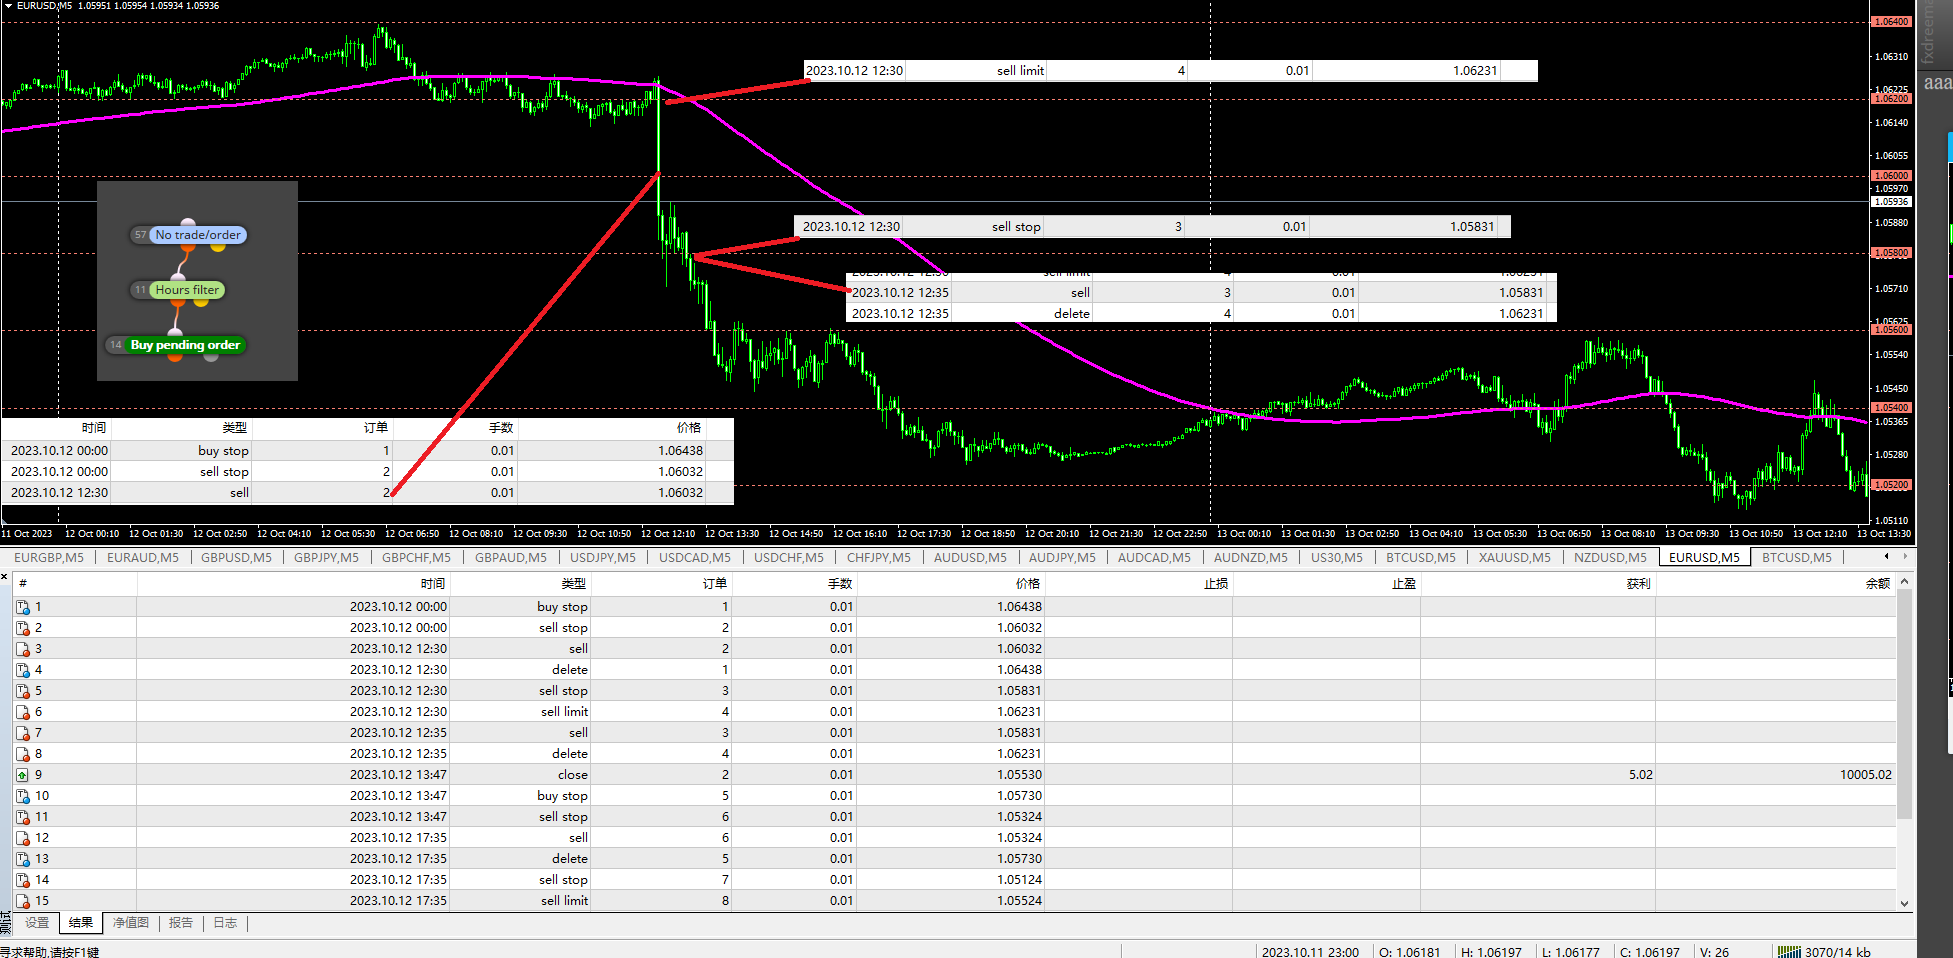Open the EURUSD,M5 chart title dropdown arrow
The image size is (1953, 958).
[x=8, y=6]
